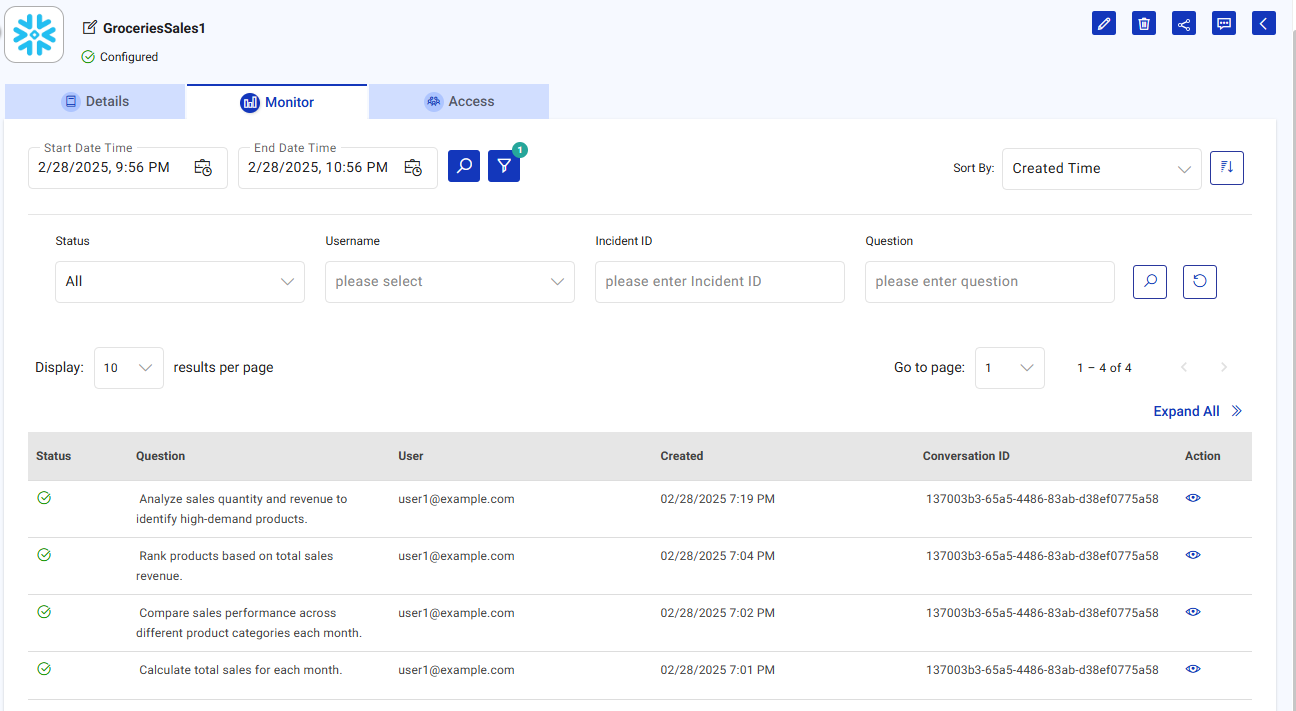Click the reset filters circular arrow icon

pyautogui.click(x=1199, y=281)
